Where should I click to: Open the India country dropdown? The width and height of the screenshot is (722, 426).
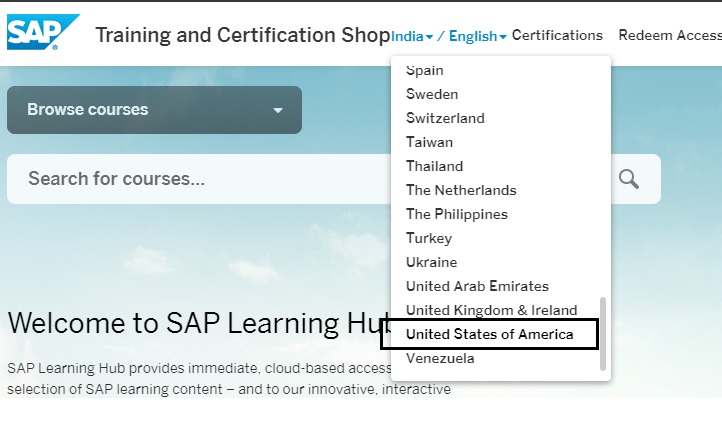pos(412,36)
